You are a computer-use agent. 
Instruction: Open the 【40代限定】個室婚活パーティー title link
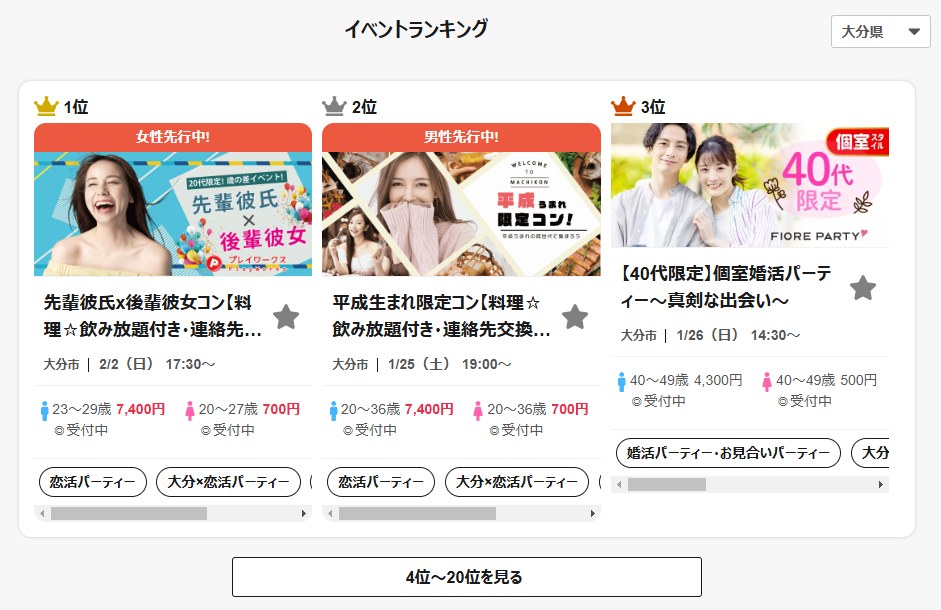pos(726,287)
